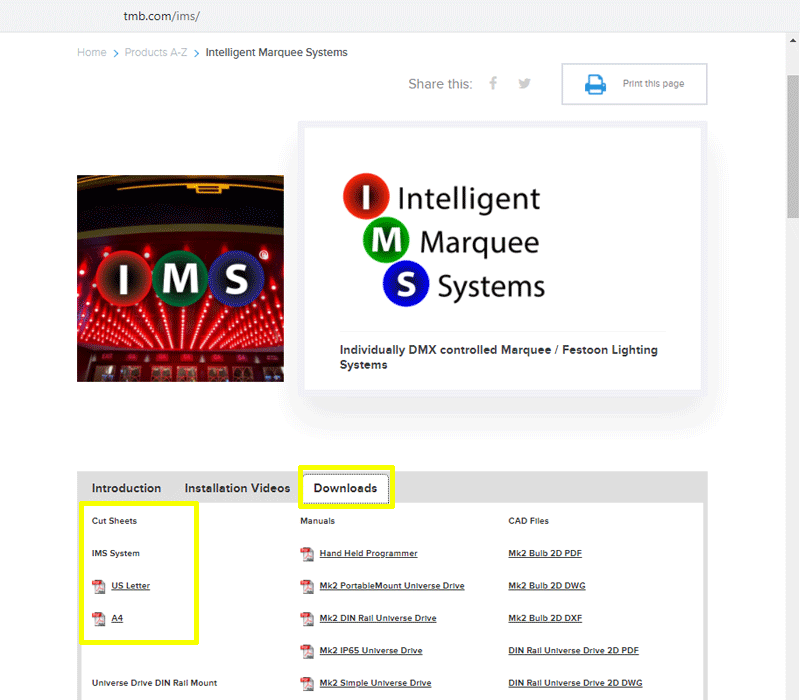Click the printer icon
Image resolution: width=800 pixels, height=700 pixels.
tap(595, 84)
